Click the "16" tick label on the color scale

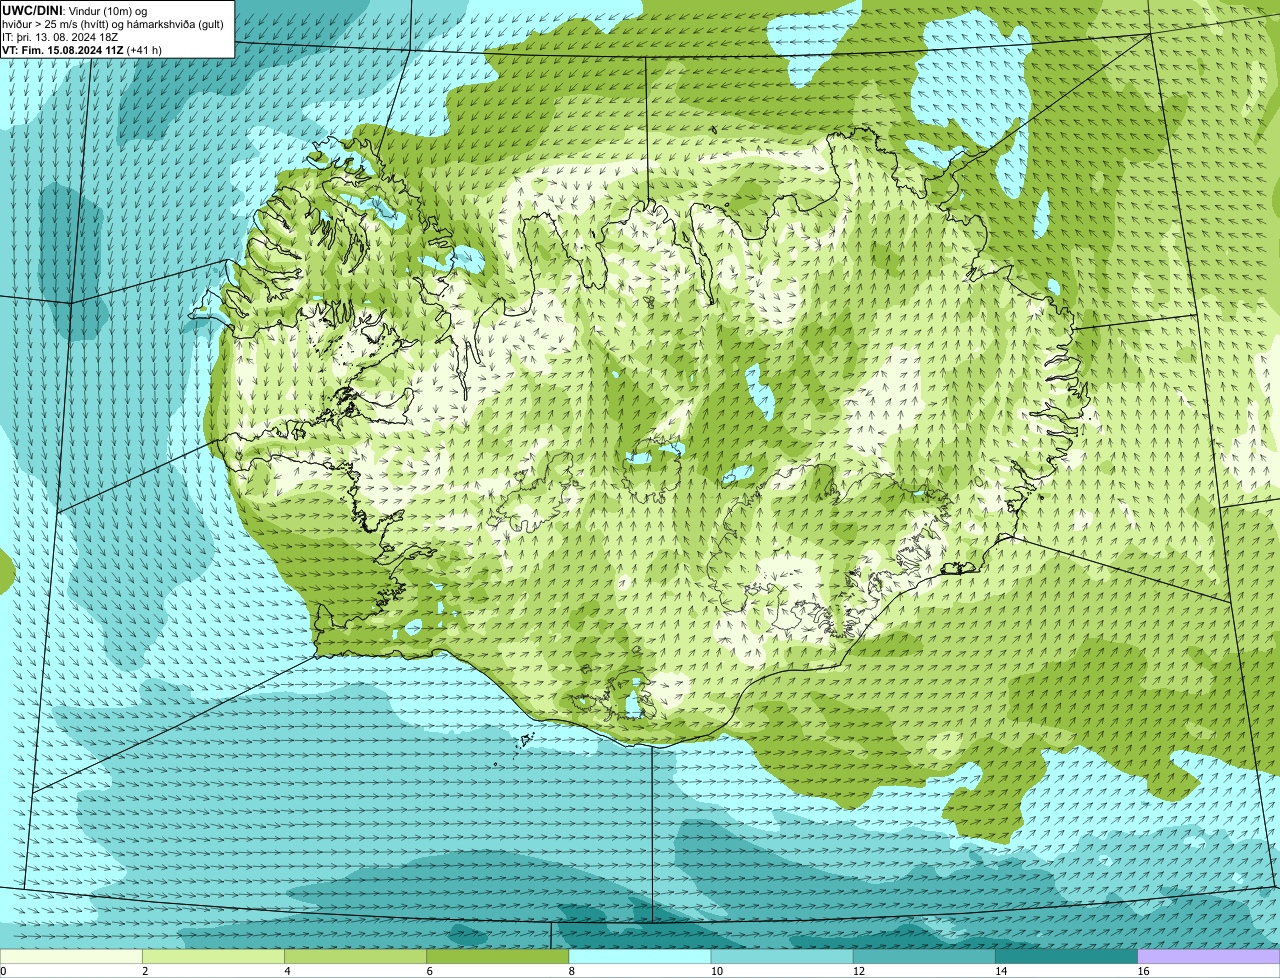(1143, 971)
